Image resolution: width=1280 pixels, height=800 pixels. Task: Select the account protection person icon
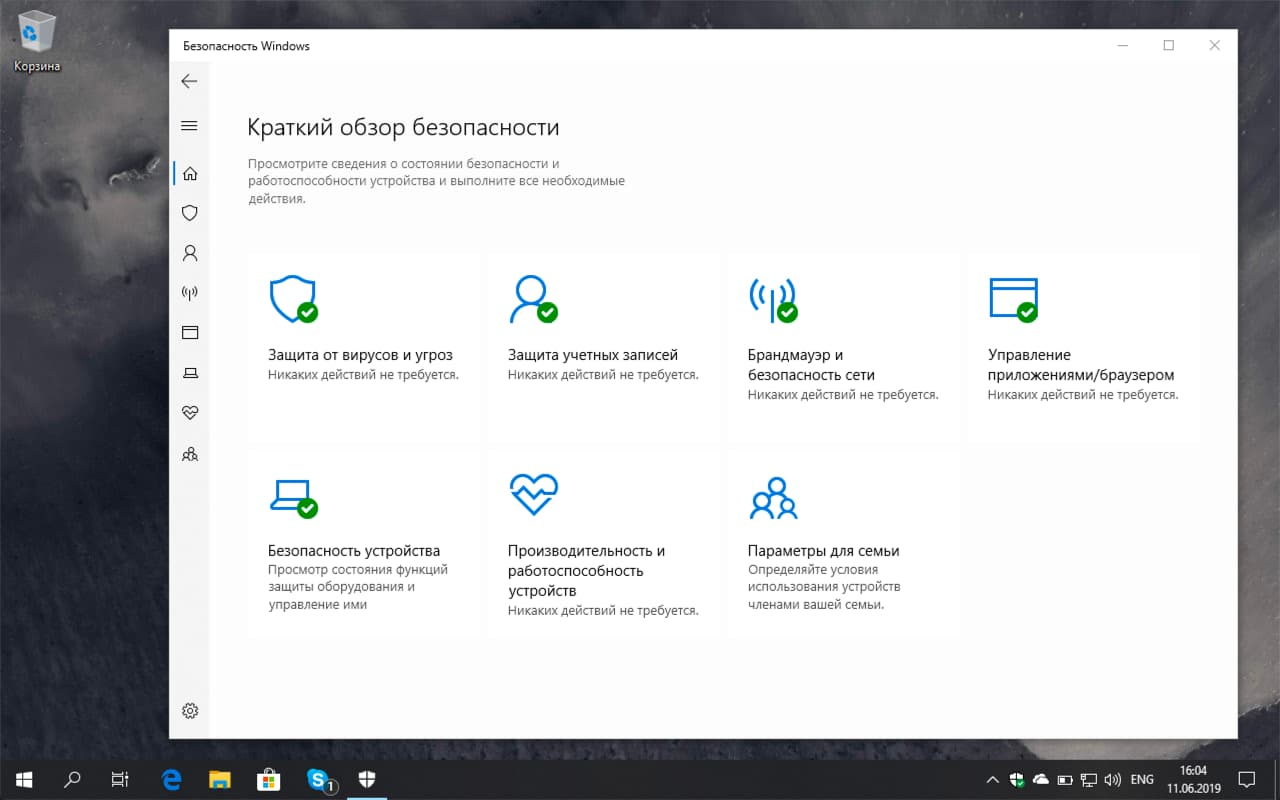[x=189, y=253]
